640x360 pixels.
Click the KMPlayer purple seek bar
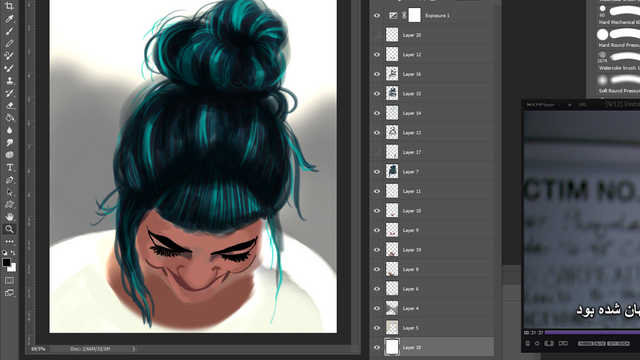point(592,333)
